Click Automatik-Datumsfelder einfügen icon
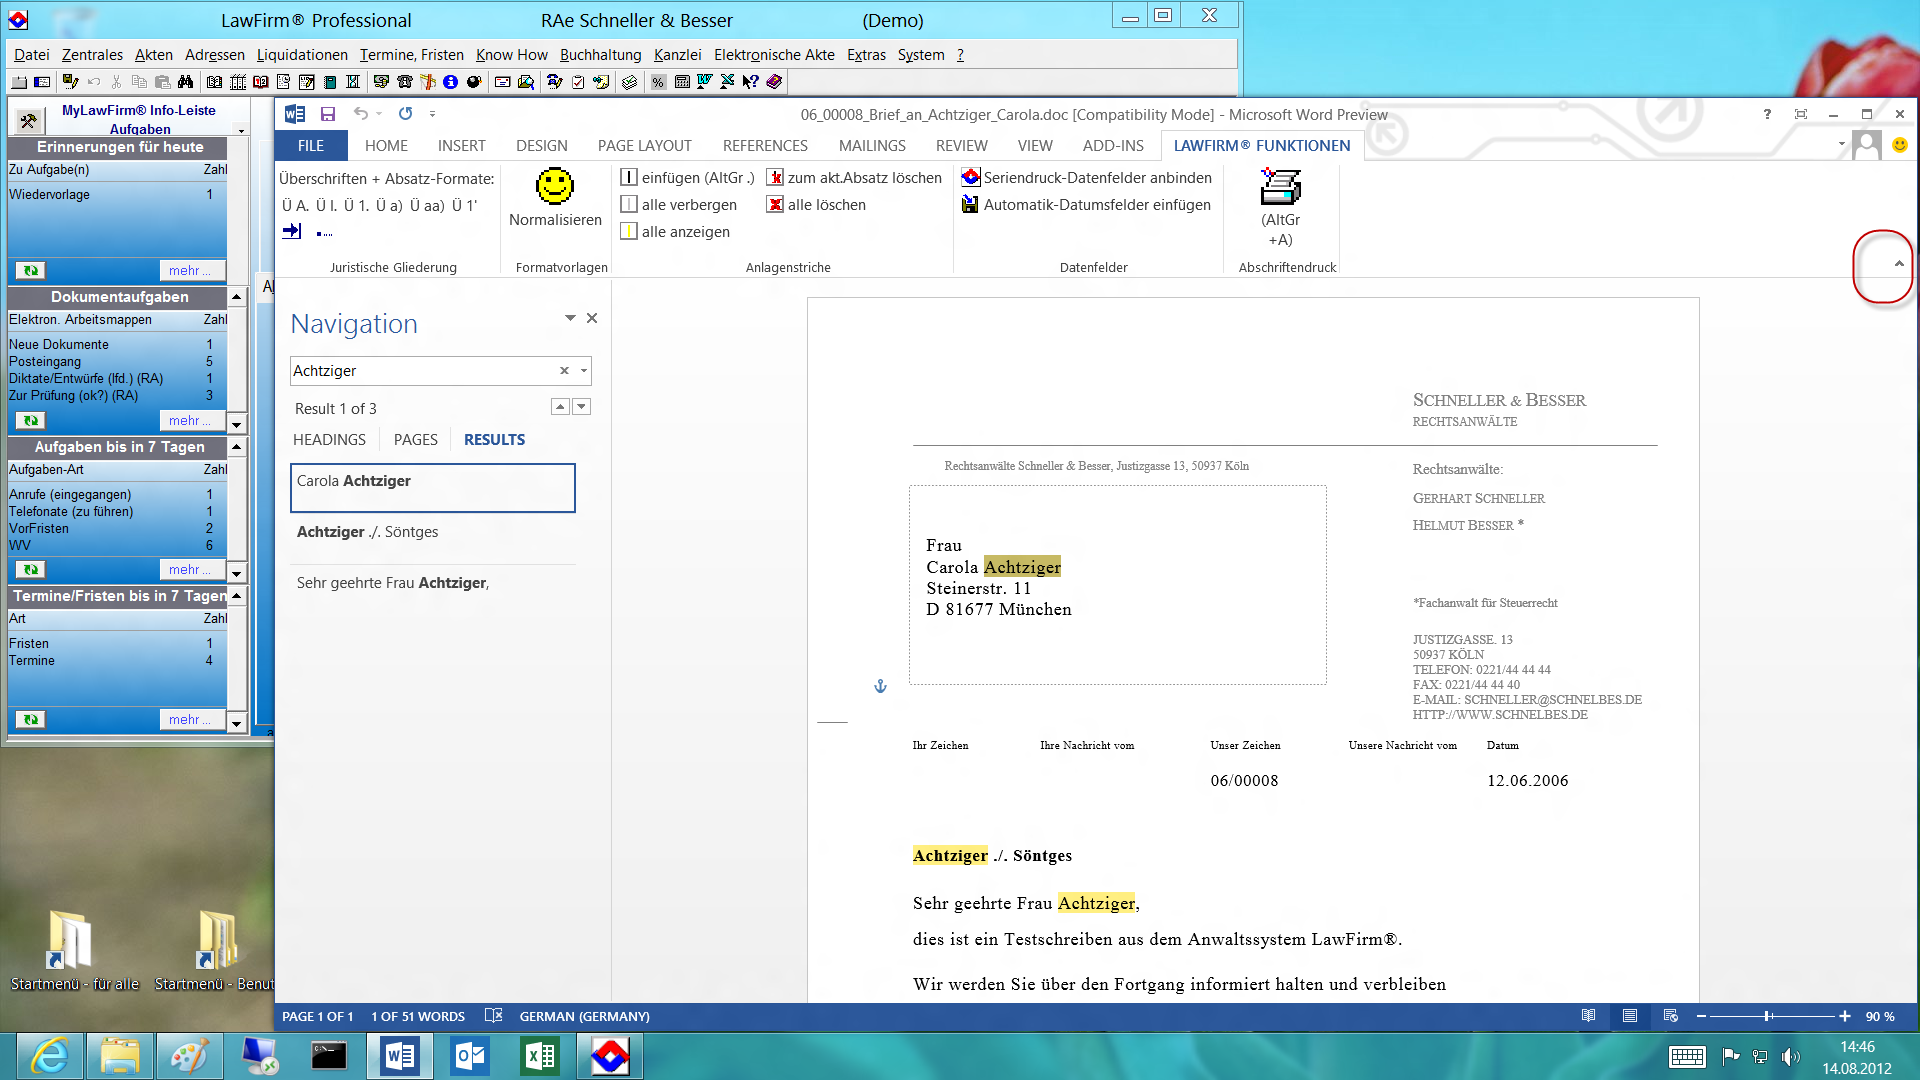Viewport: 1920px width, 1080px height. [x=970, y=204]
